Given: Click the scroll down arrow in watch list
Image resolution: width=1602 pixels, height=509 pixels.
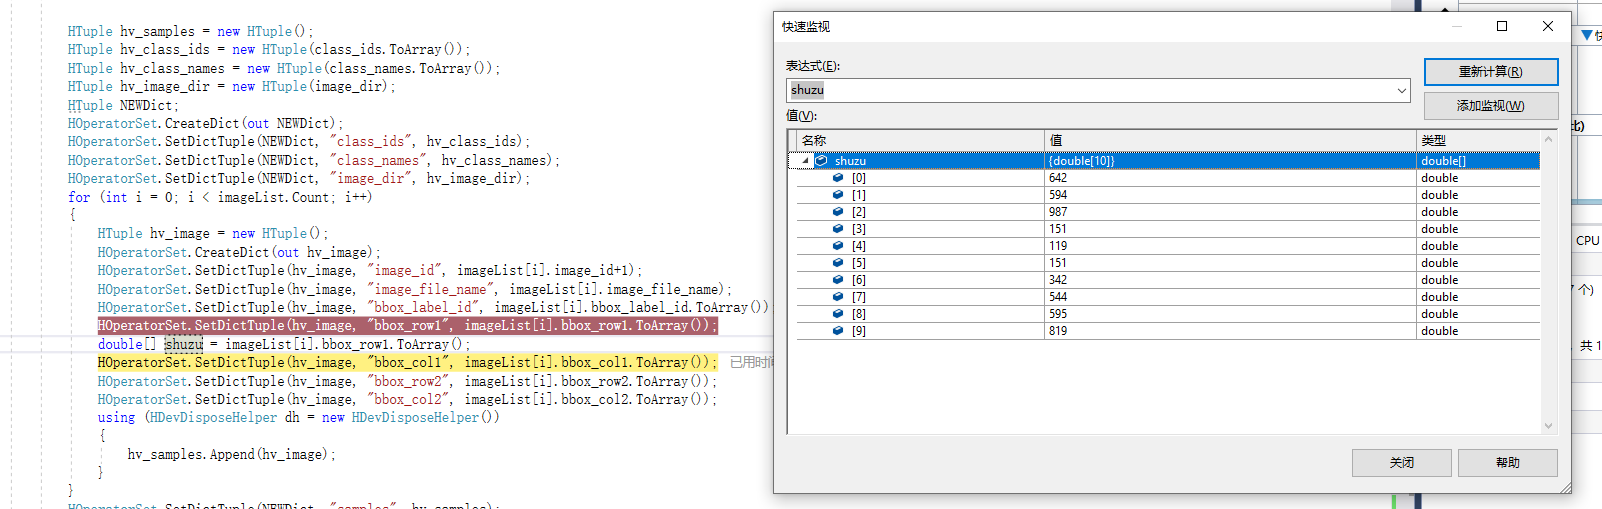Looking at the screenshot, I should point(1548,426).
